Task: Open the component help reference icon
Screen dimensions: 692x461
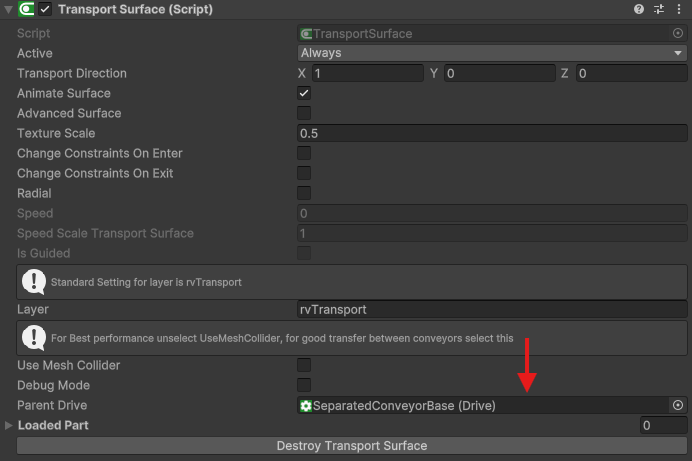Action: (639, 9)
